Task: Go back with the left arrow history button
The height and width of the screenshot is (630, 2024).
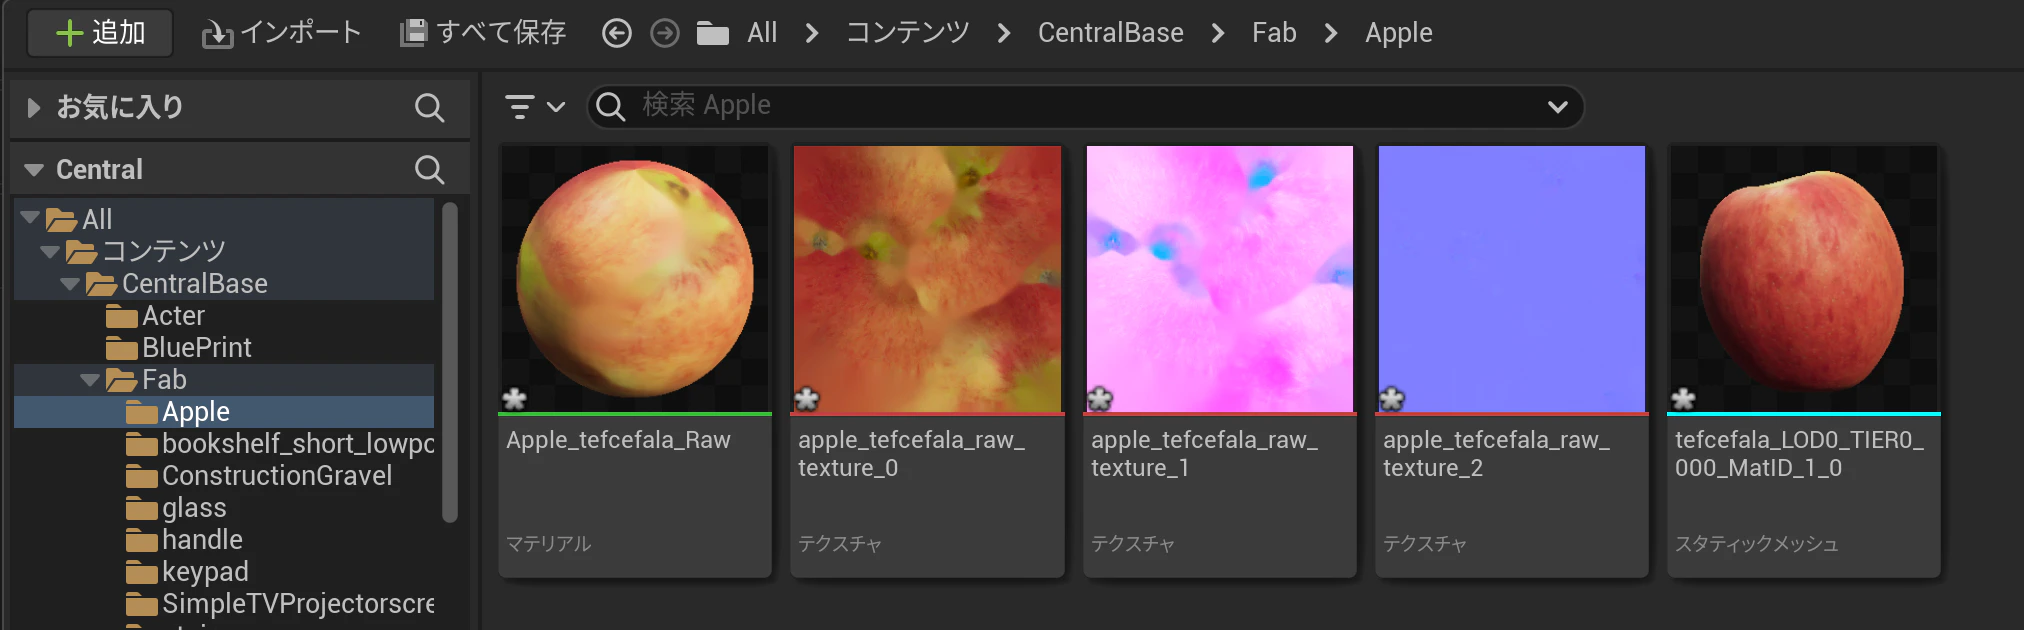Action: (617, 34)
